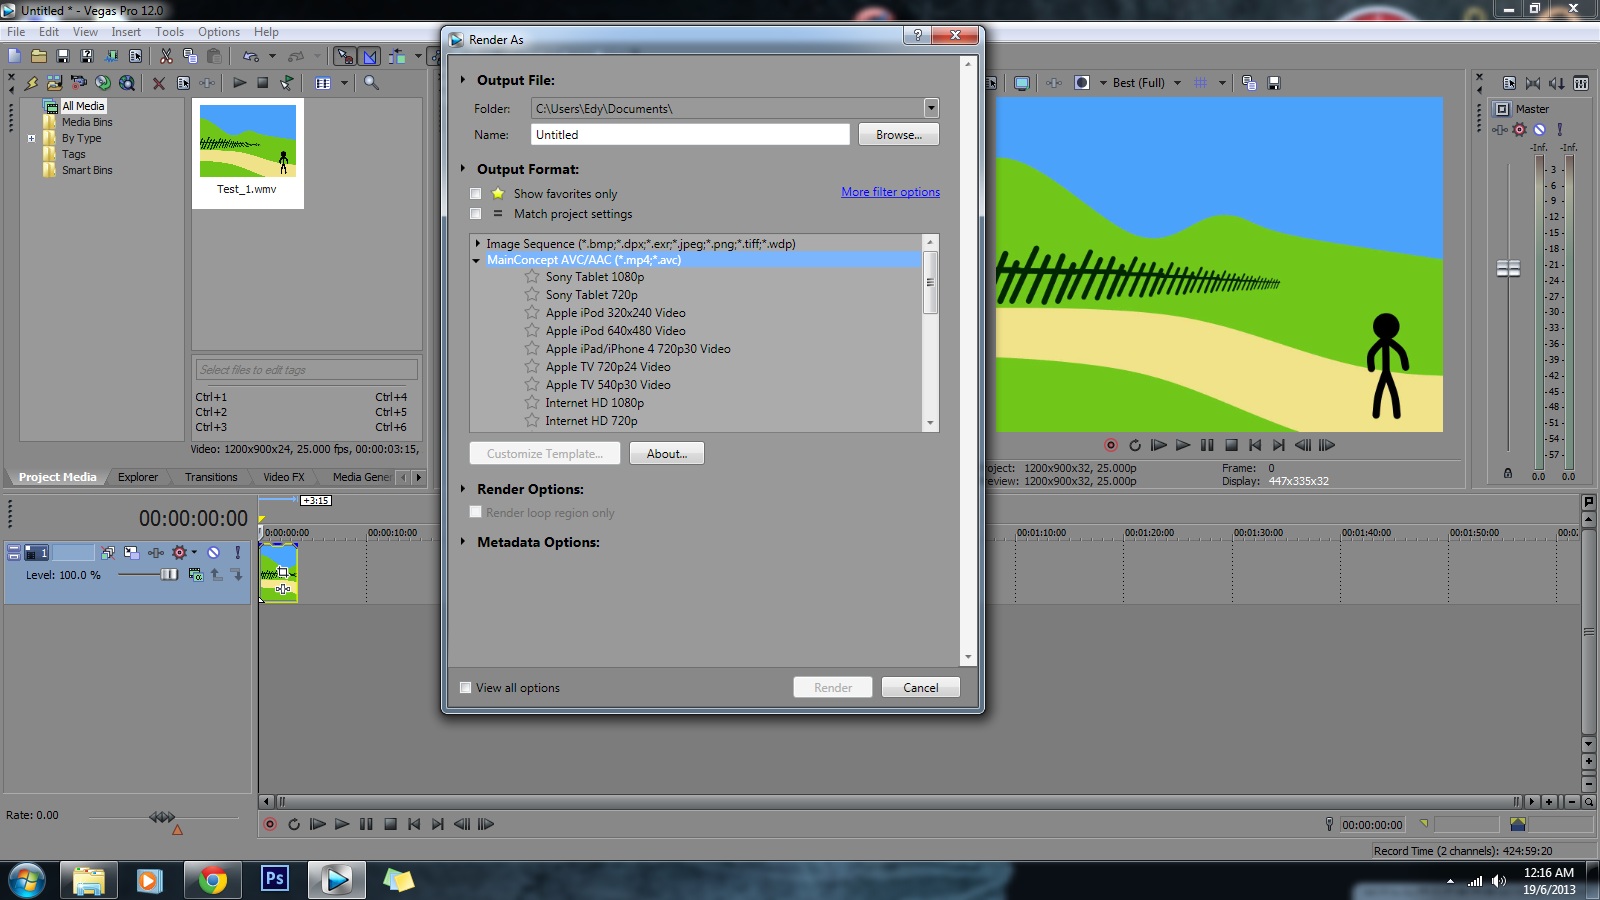Enable the Match project settings checkbox
Viewport: 1600px width, 900px height.
(476, 214)
